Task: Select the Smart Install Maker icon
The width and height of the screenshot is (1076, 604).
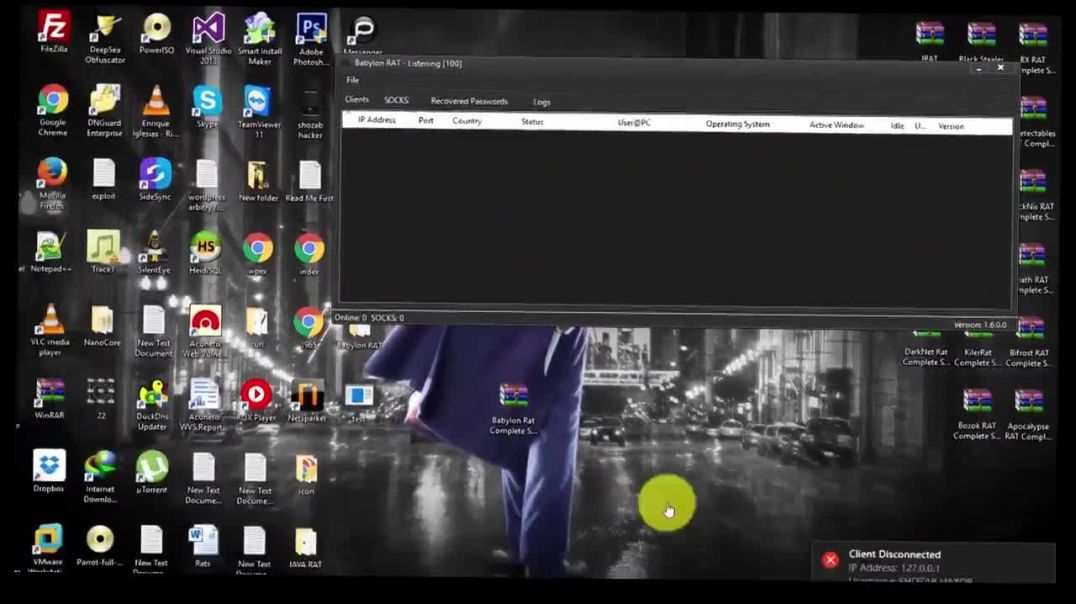Action: pyautogui.click(x=259, y=38)
